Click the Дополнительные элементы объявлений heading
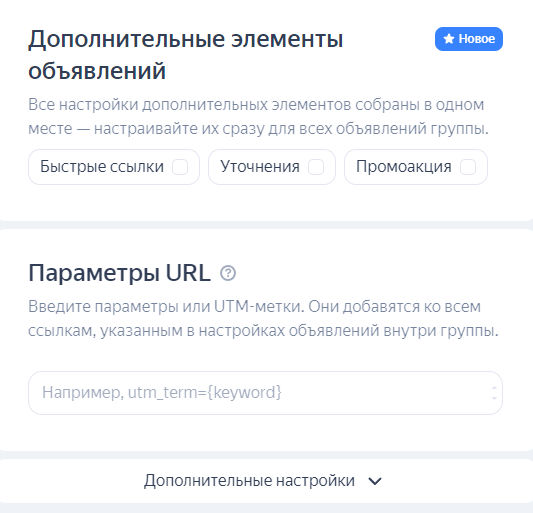Screen dimensions: 533x513 pyautogui.click(x=186, y=54)
